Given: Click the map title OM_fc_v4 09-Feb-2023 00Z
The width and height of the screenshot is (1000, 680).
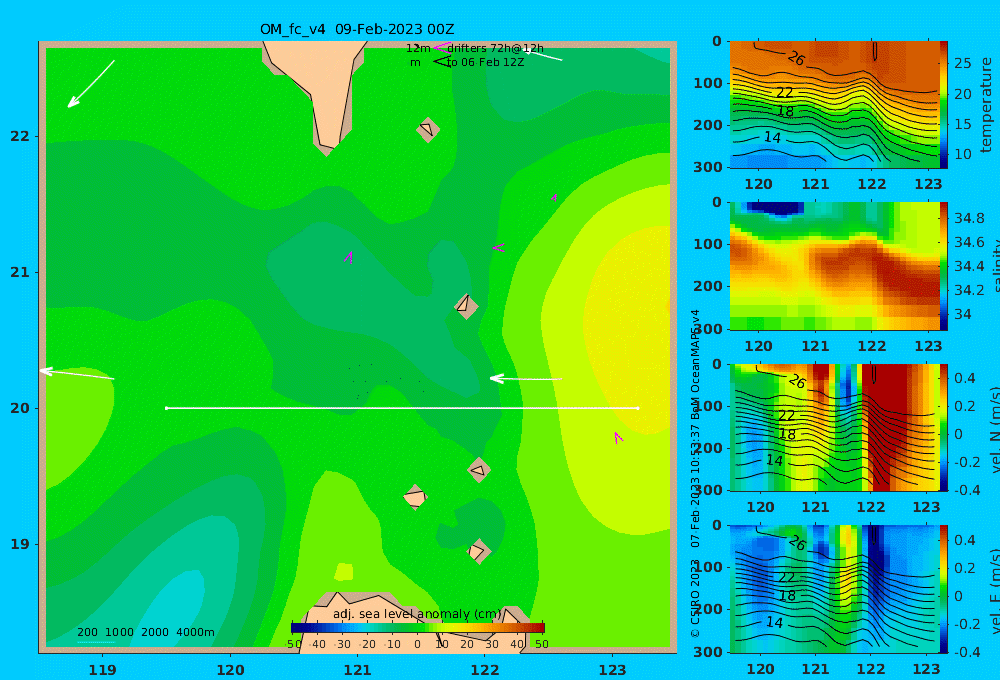Looking at the screenshot, I should coord(357,29).
